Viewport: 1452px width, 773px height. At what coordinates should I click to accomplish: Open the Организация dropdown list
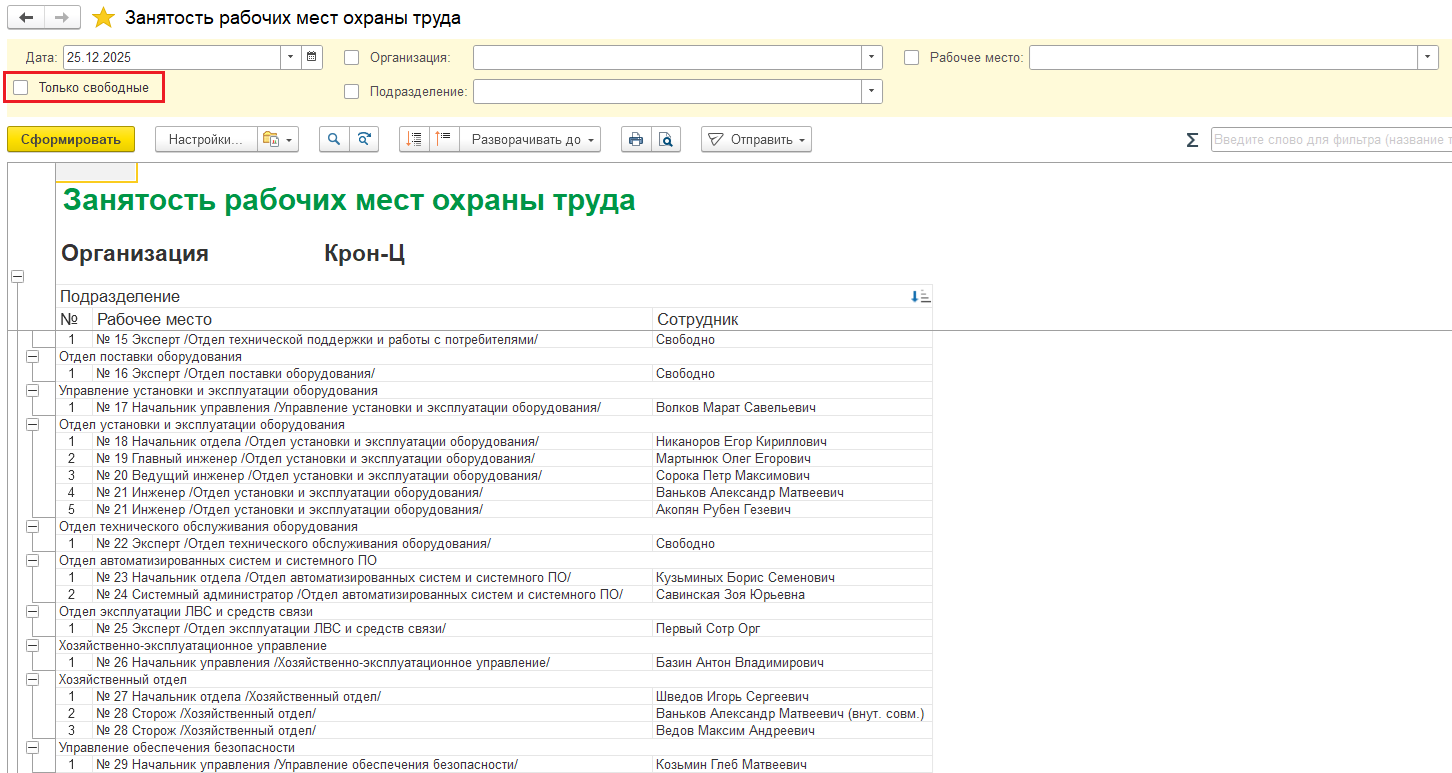[x=872, y=58]
